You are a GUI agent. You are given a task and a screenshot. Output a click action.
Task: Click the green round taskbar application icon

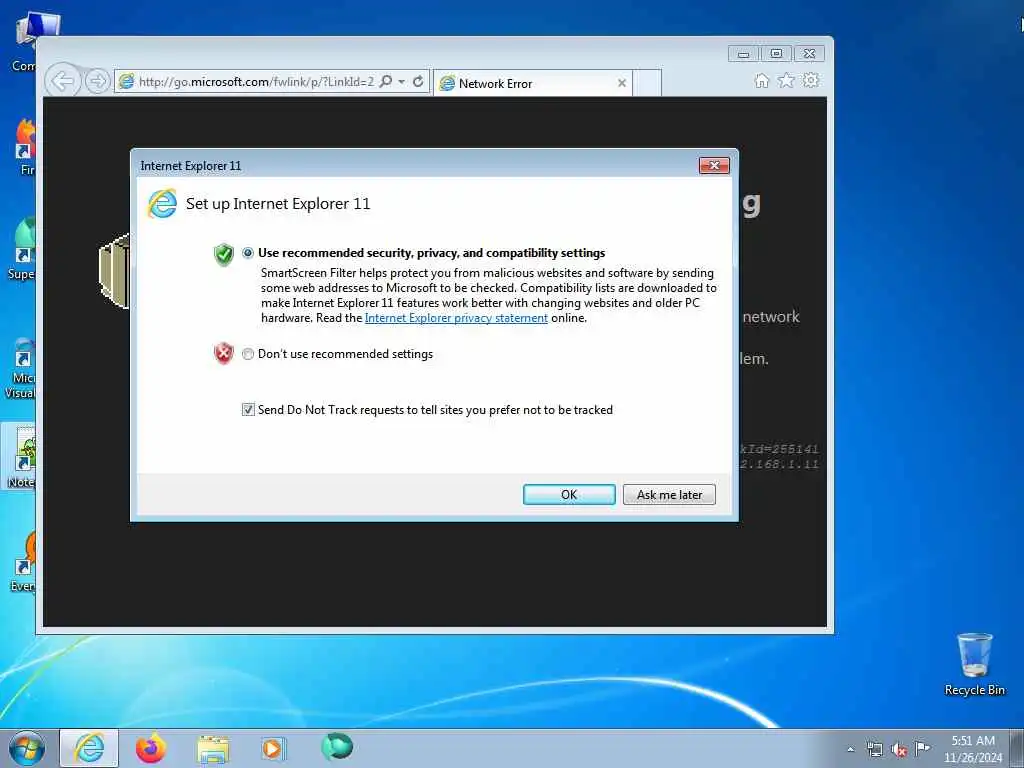(x=337, y=746)
